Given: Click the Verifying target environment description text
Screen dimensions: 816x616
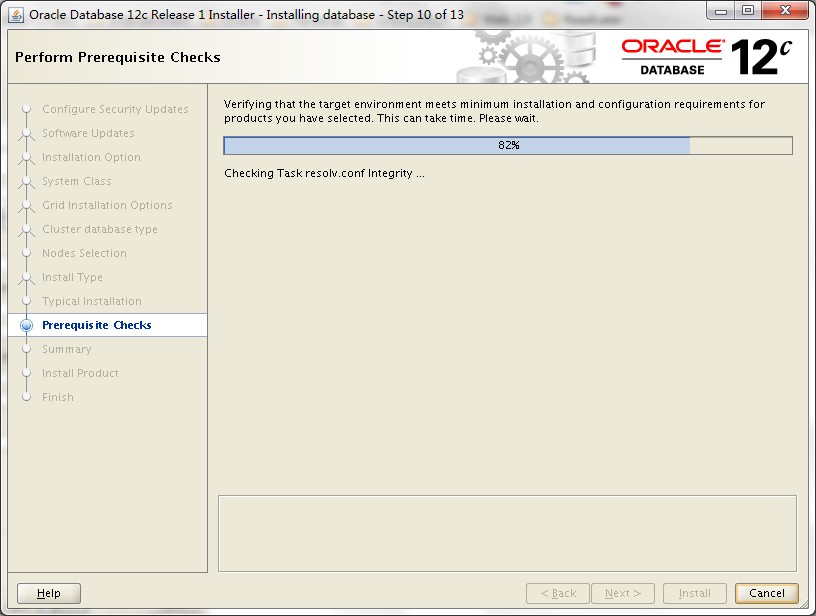Looking at the screenshot, I should tap(494, 111).
